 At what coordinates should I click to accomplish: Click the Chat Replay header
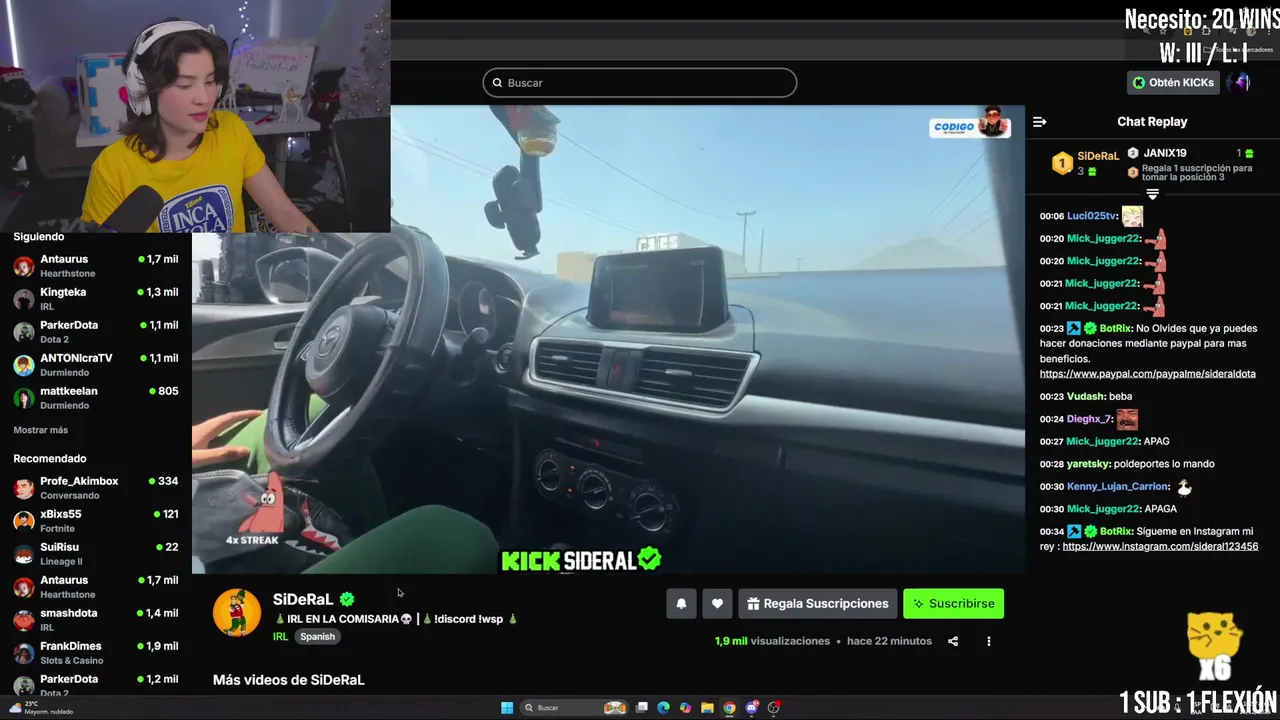pos(1152,122)
